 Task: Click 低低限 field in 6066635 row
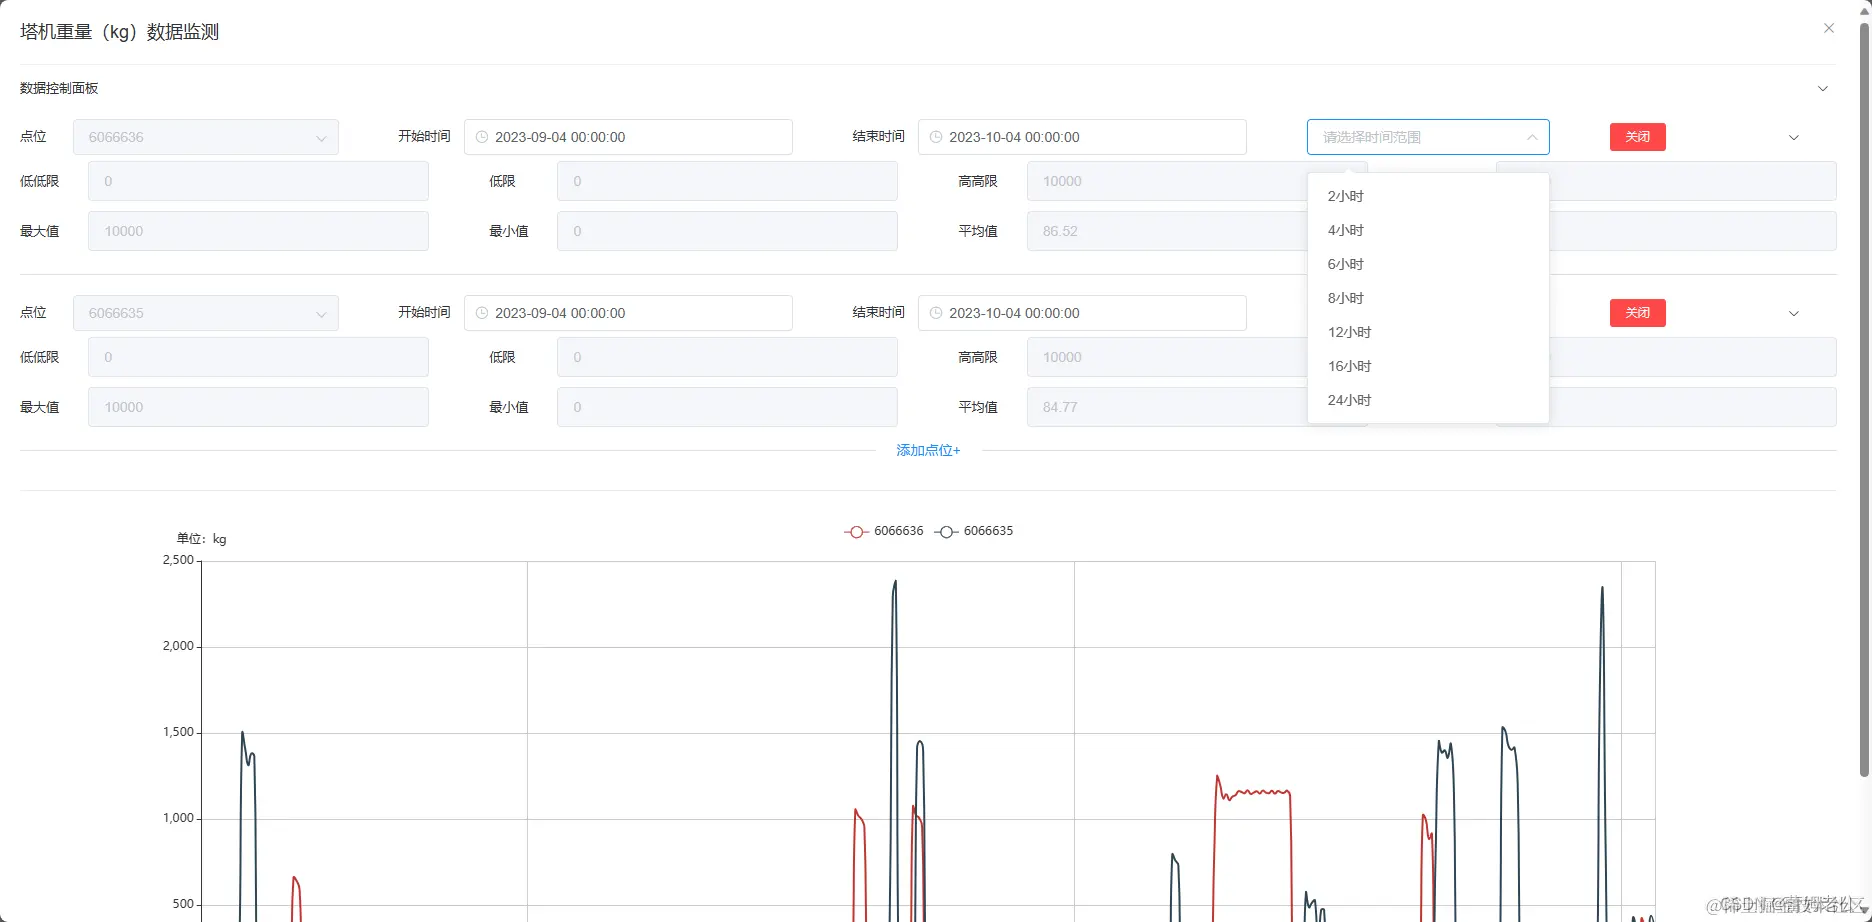click(x=258, y=357)
